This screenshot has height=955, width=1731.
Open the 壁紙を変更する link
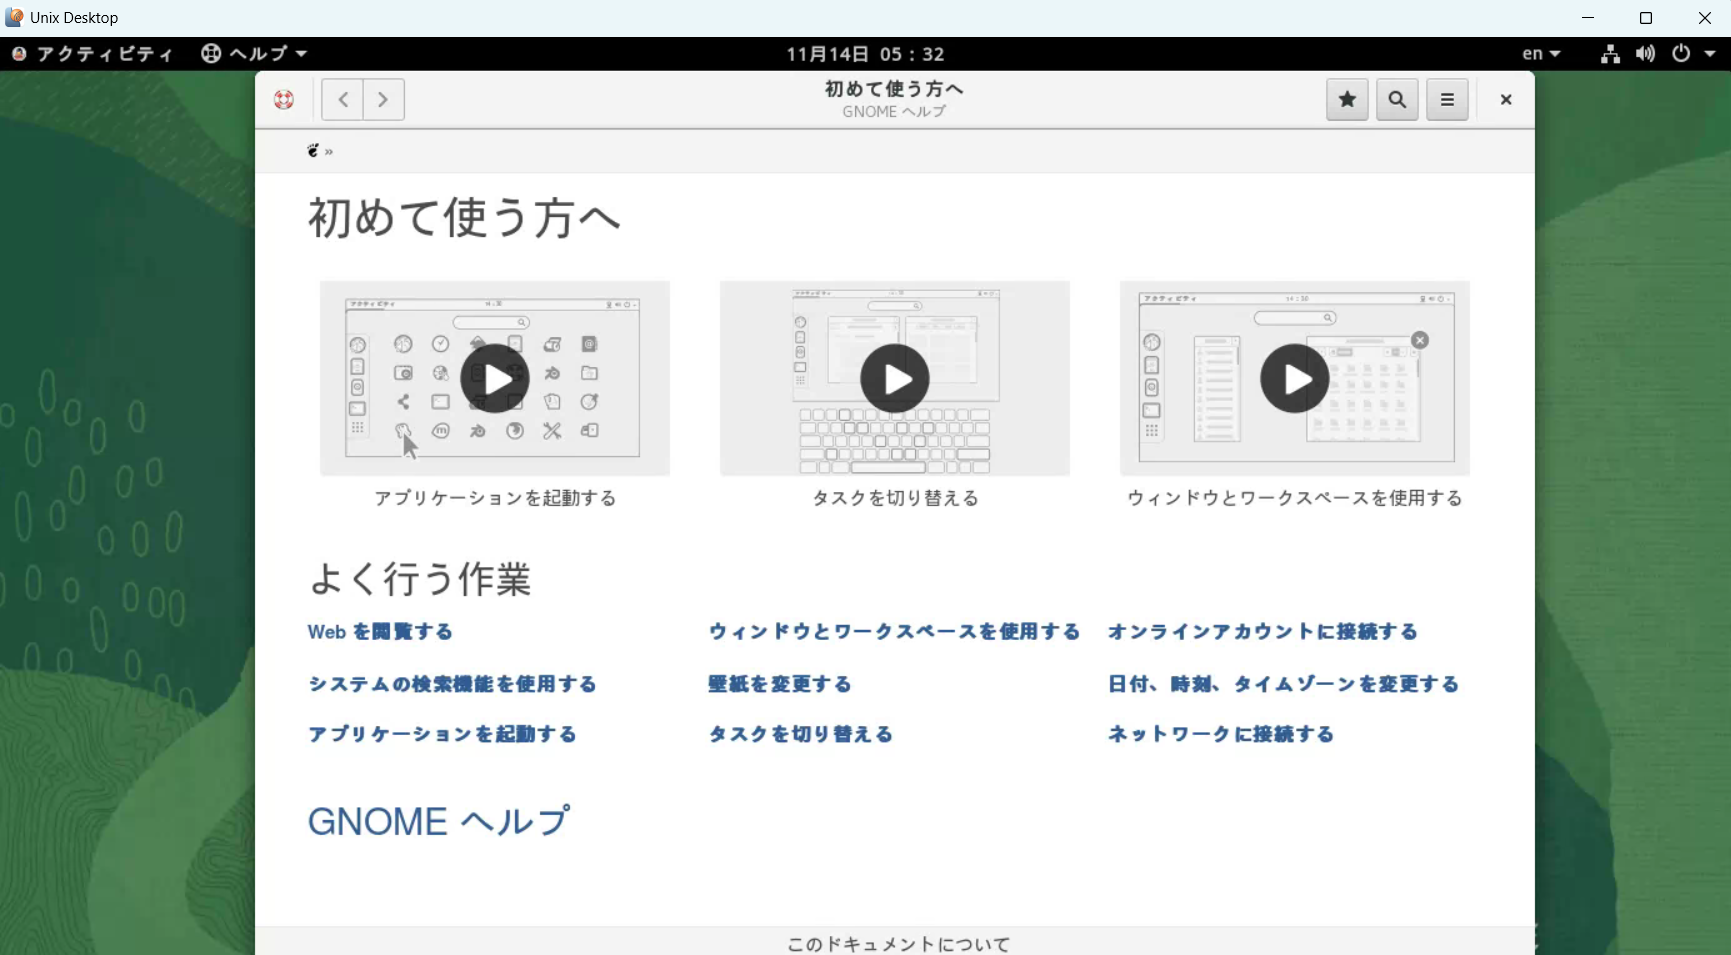click(779, 684)
